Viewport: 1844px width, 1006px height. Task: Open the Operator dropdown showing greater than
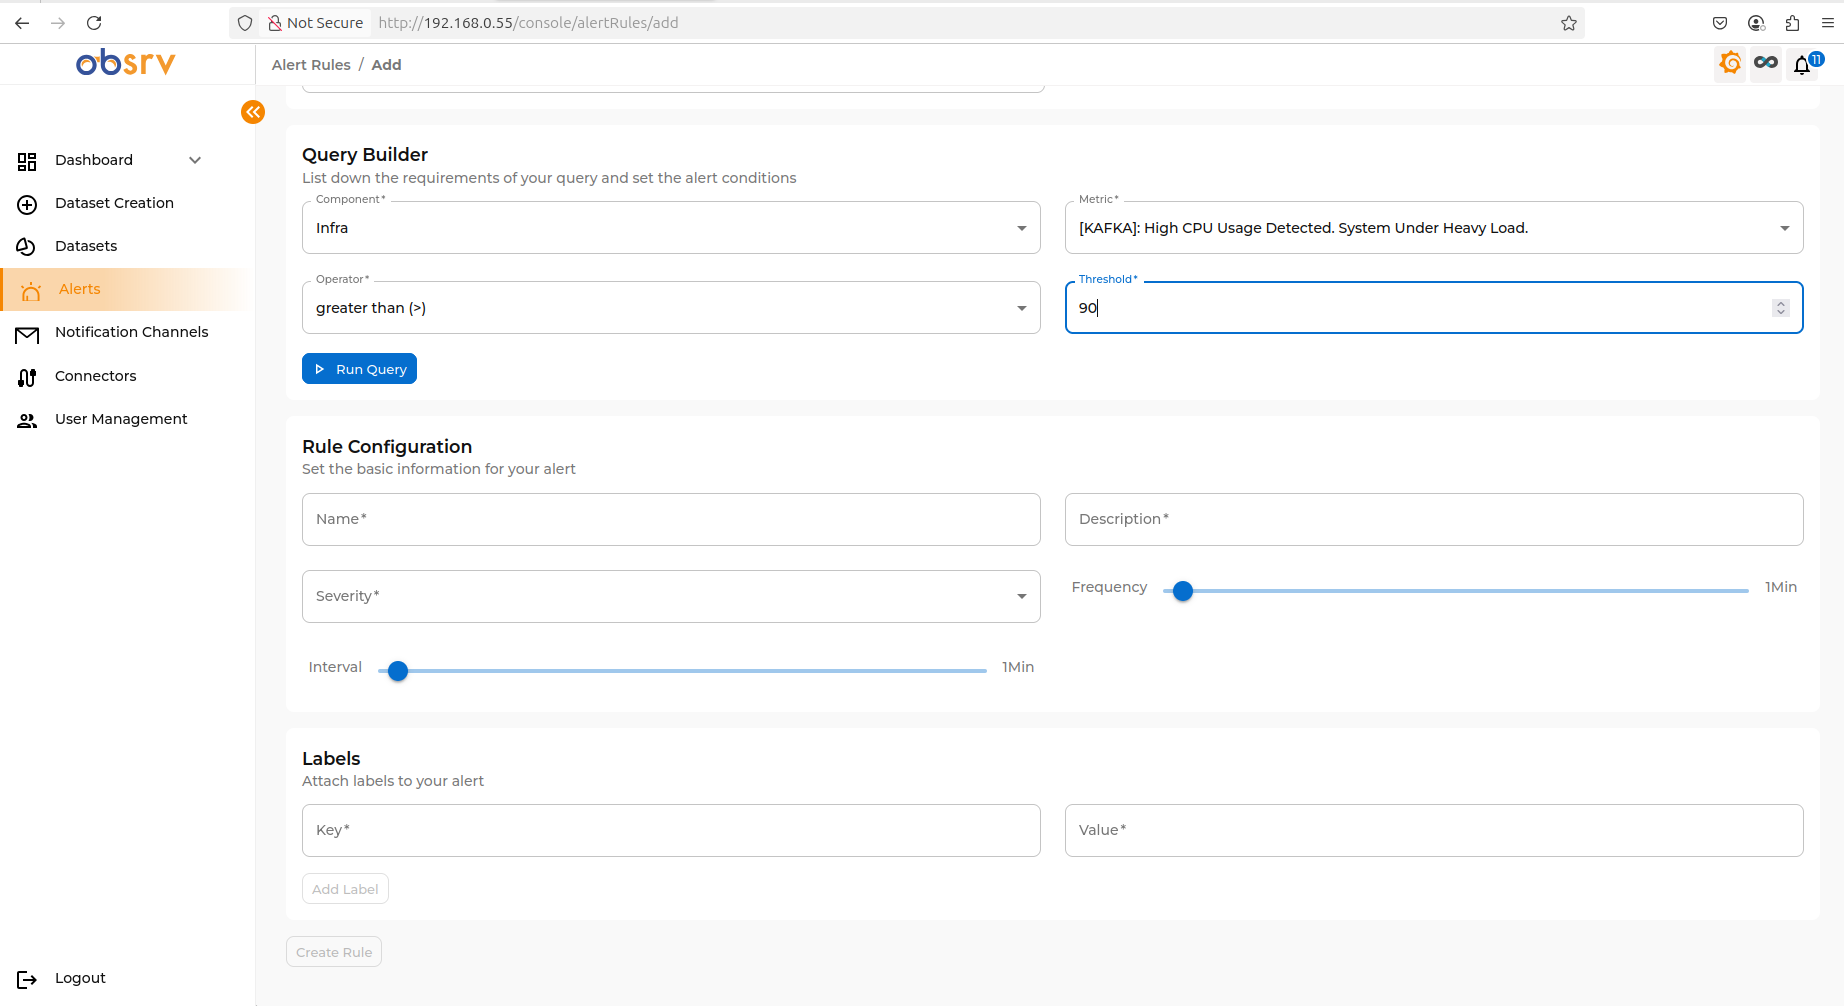[x=671, y=308]
